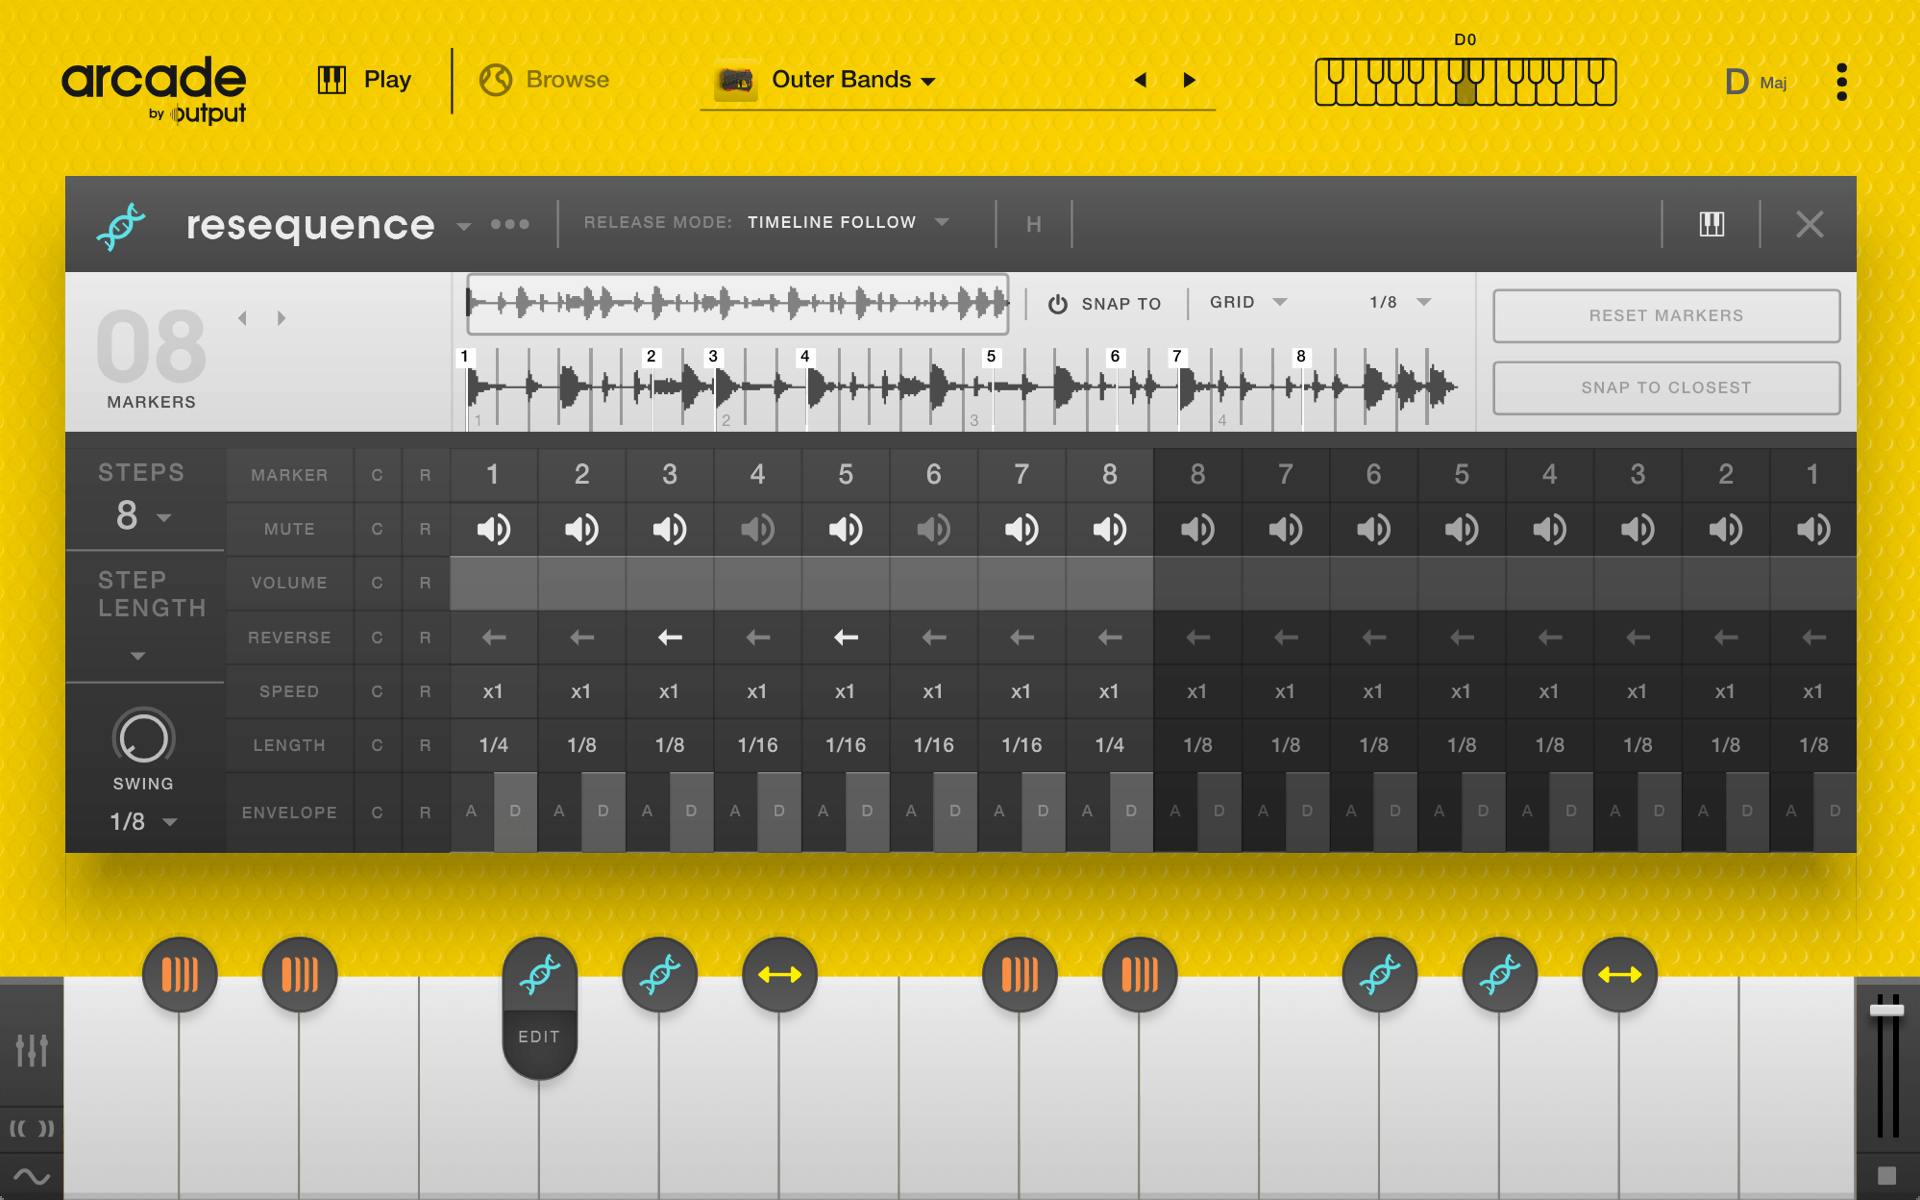The image size is (1920, 1200).
Task: Toggle mute on the seventh step
Action: [x=1022, y=529]
